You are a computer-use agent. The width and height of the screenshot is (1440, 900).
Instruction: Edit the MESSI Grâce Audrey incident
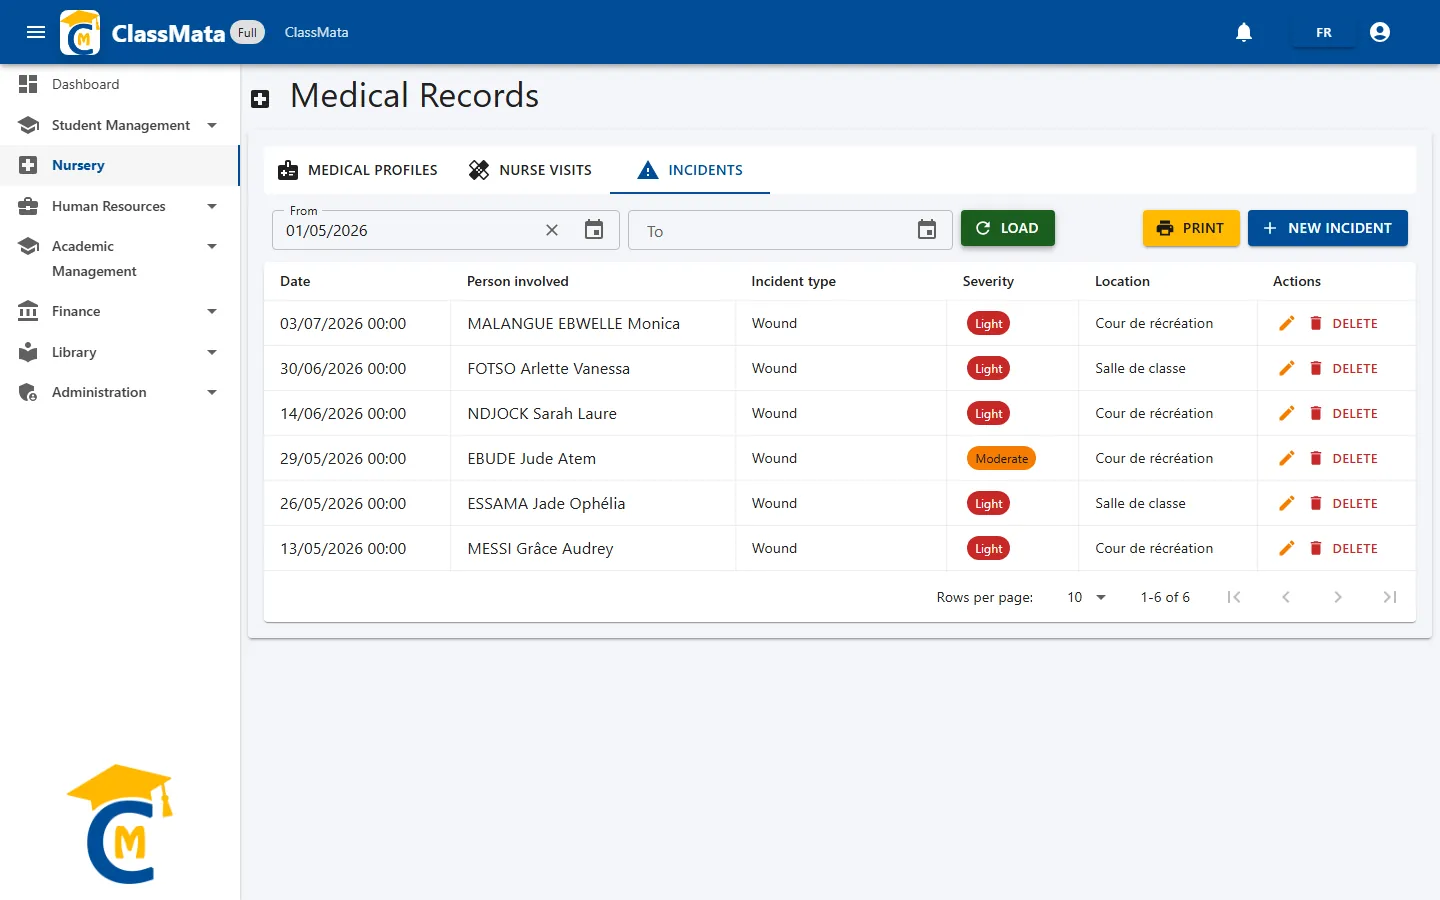1287,548
